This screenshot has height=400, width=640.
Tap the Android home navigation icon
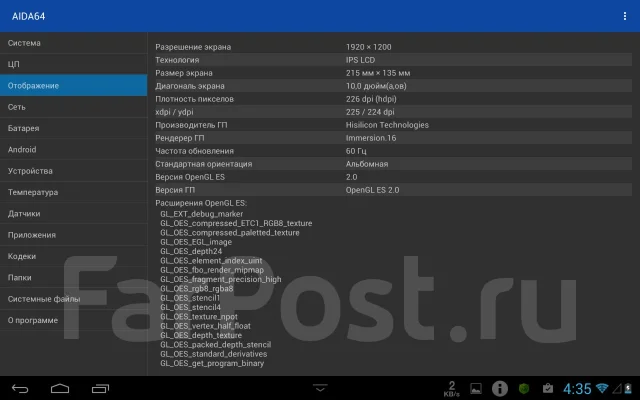click(60, 389)
